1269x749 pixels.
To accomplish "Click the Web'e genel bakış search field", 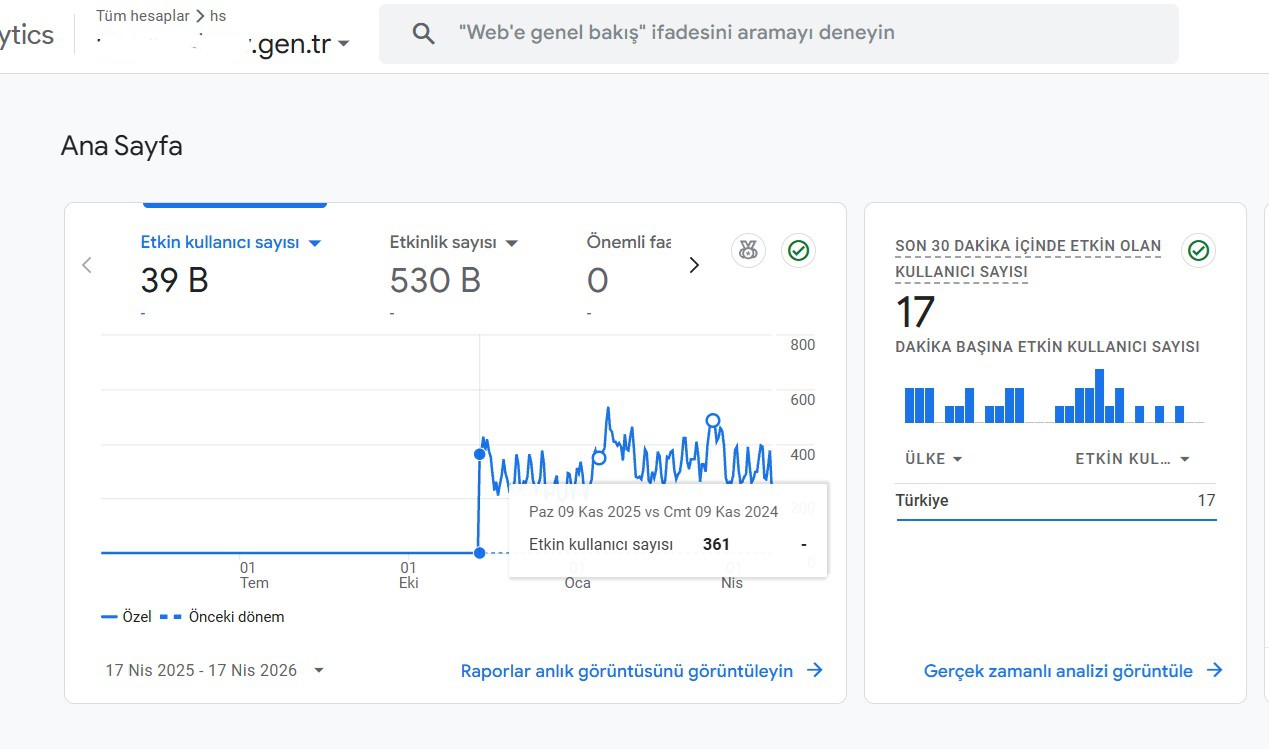I will pos(778,33).
